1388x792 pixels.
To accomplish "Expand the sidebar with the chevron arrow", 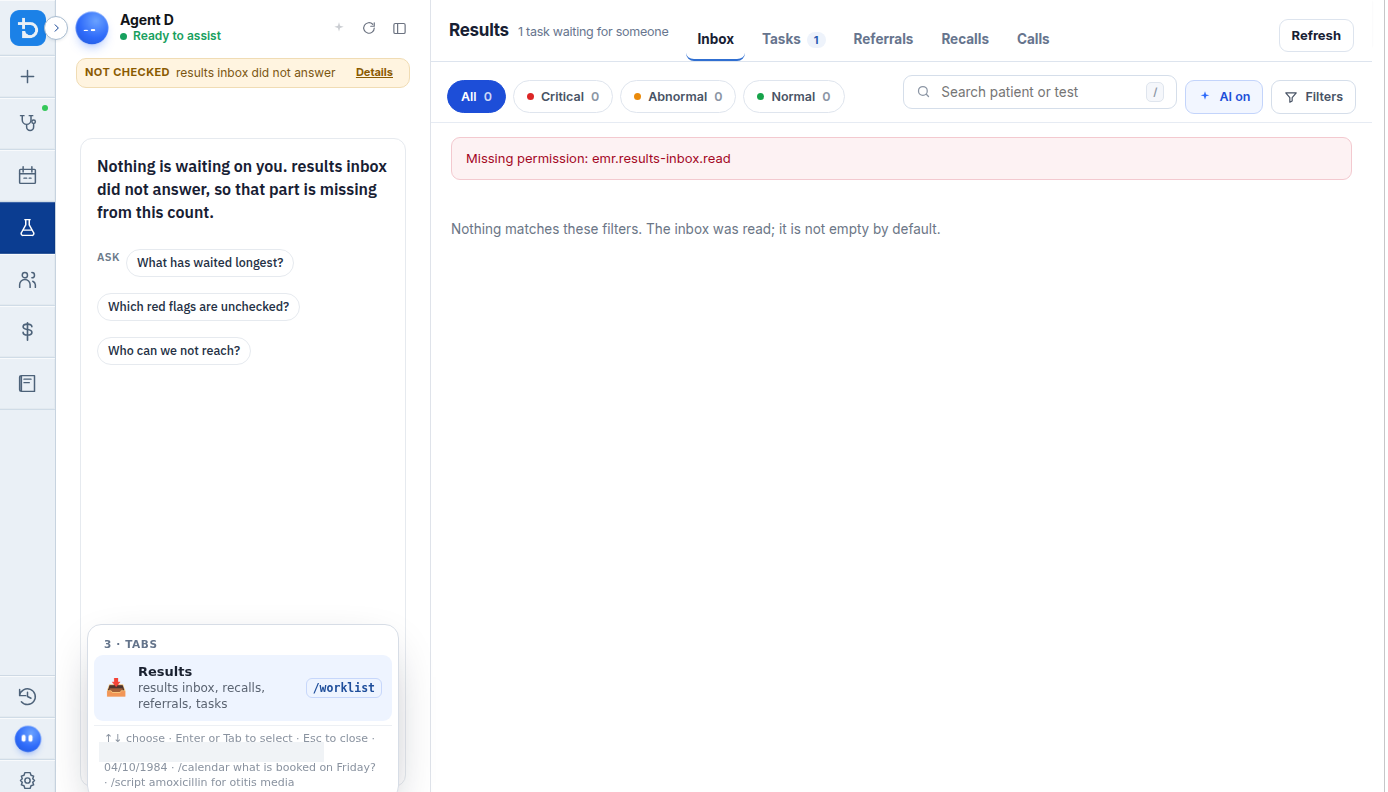I will 57,28.
